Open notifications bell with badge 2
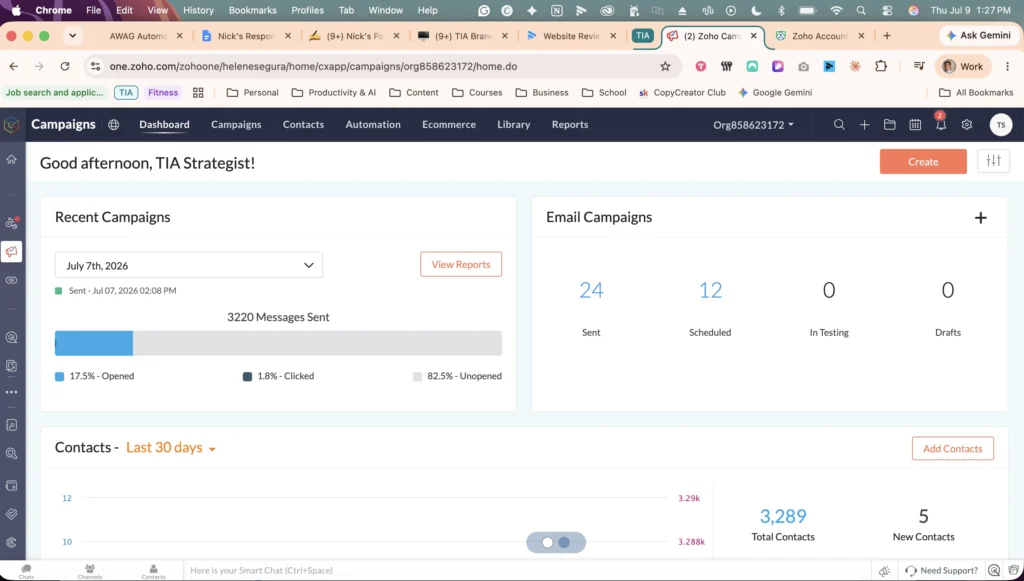The image size is (1024, 581). pos(940,123)
